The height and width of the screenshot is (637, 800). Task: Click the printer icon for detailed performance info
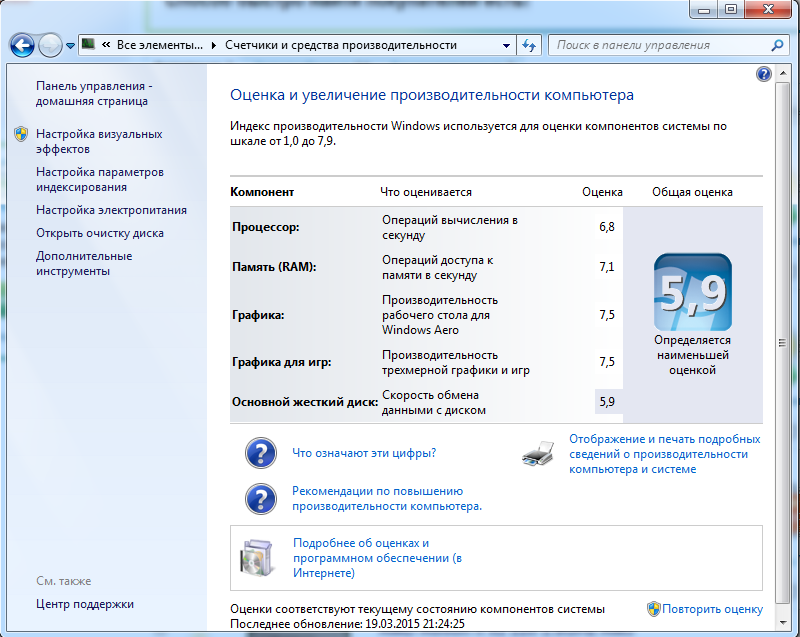538,455
